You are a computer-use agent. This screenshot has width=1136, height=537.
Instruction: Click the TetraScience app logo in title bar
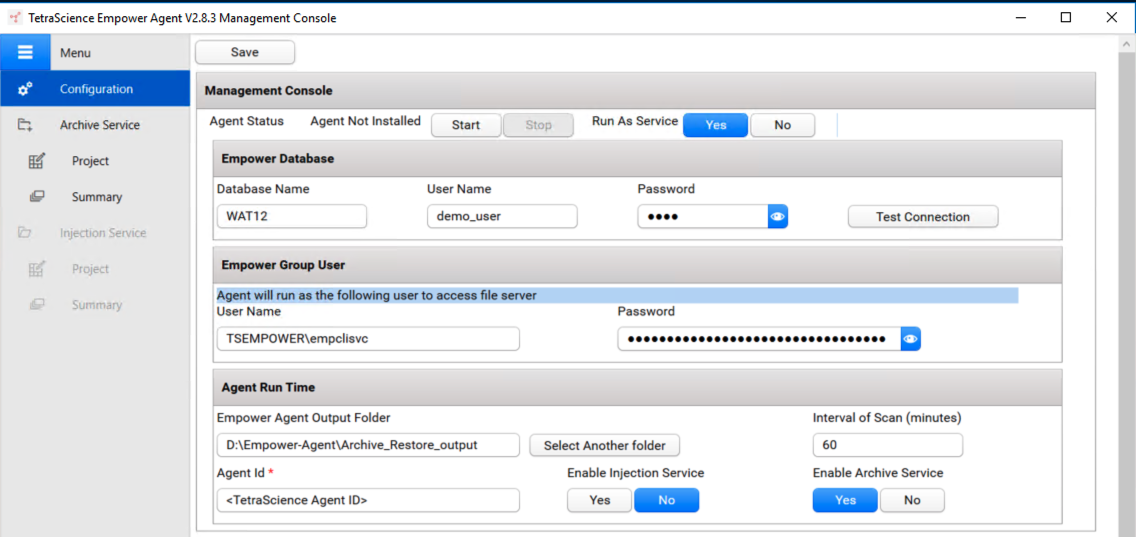(x=14, y=18)
